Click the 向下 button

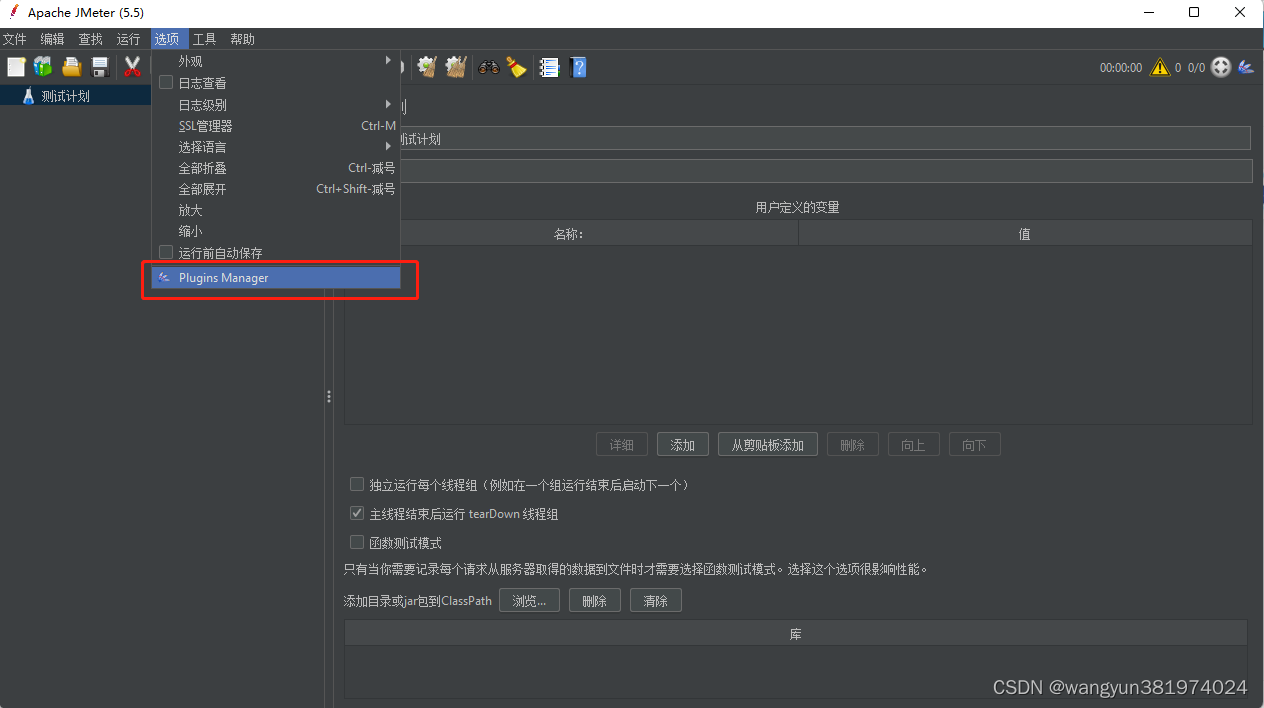coord(974,445)
